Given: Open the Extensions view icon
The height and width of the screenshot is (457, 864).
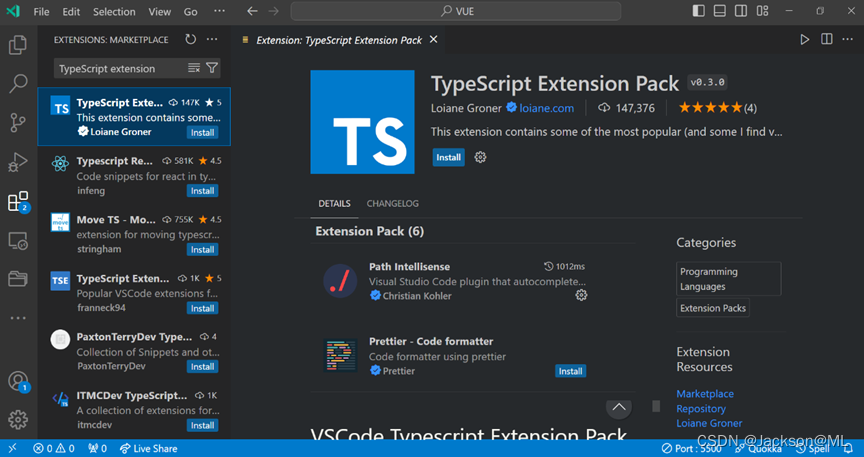Looking at the screenshot, I should [x=18, y=202].
